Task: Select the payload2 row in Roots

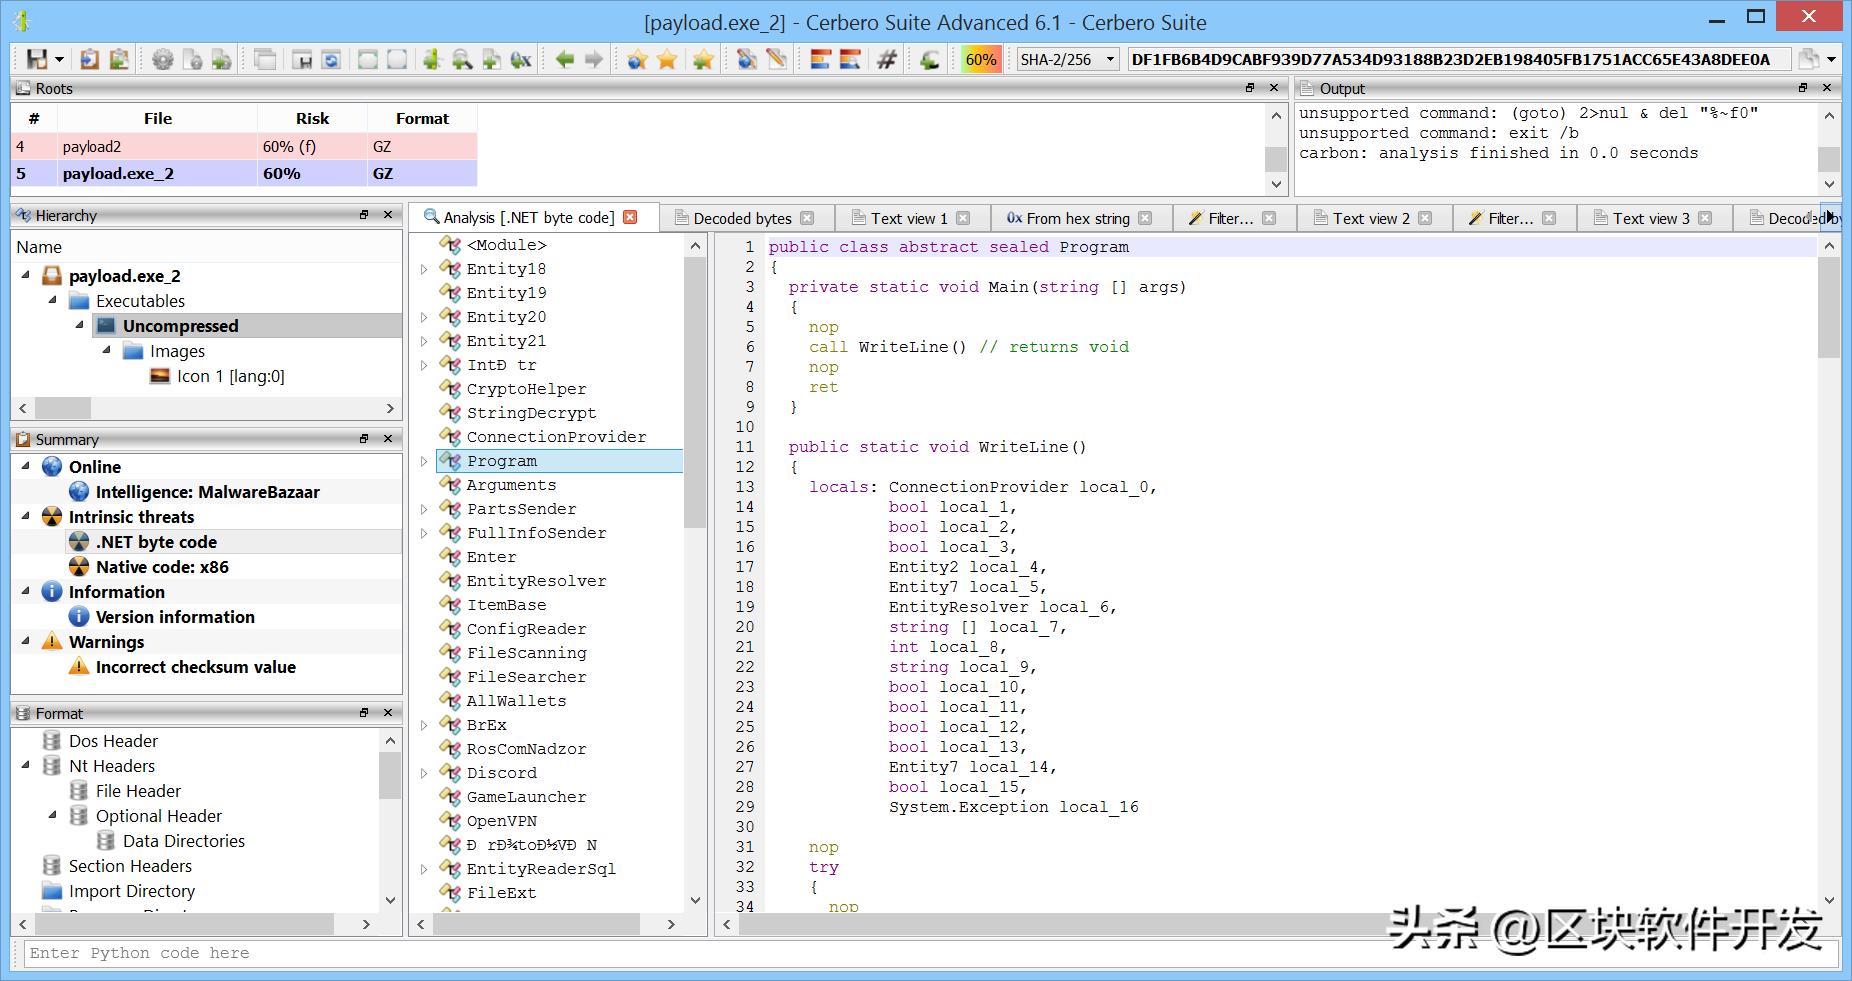Action: click(x=92, y=146)
